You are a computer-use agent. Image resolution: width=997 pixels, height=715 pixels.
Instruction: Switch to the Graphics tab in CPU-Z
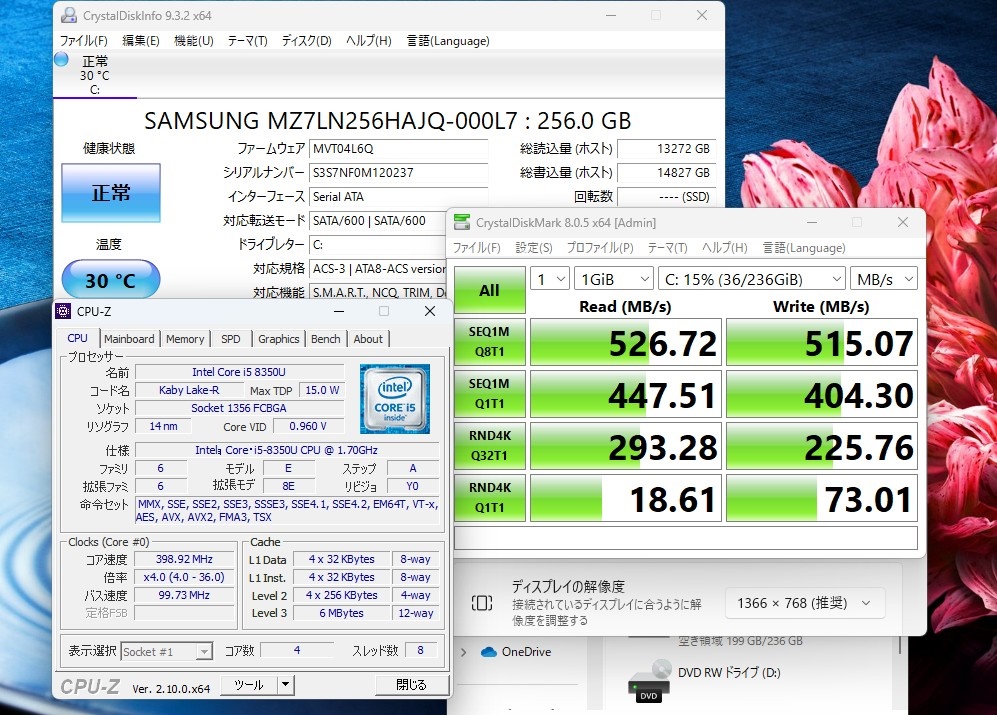click(278, 339)
